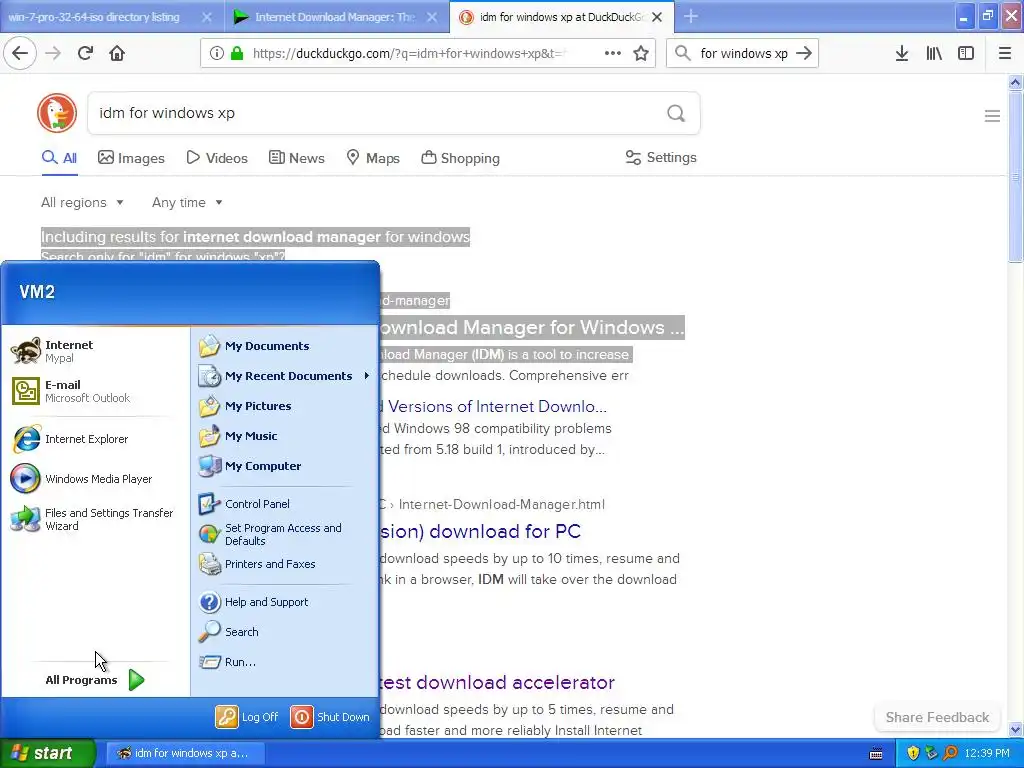The image size is (1024, 768).
Task: Select the Shopping search tab
Action: click(x=460, y=158)
